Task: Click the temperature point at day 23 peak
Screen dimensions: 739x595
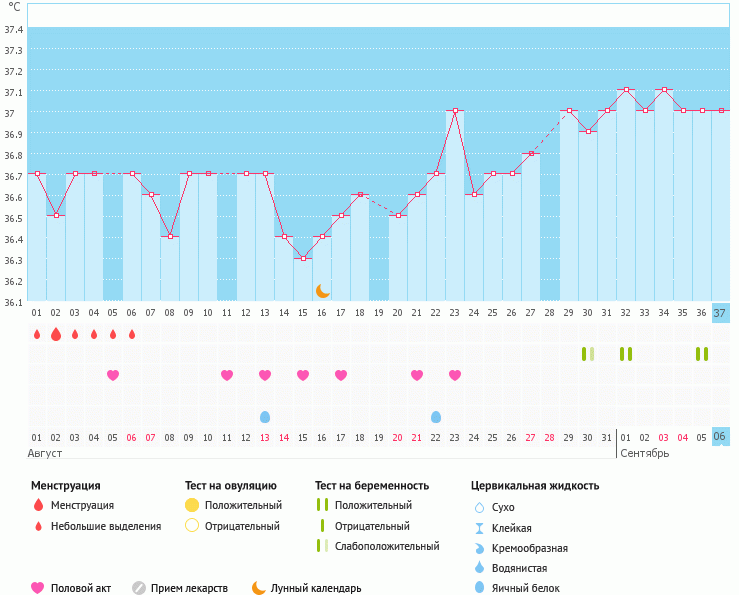Action: 455,111
